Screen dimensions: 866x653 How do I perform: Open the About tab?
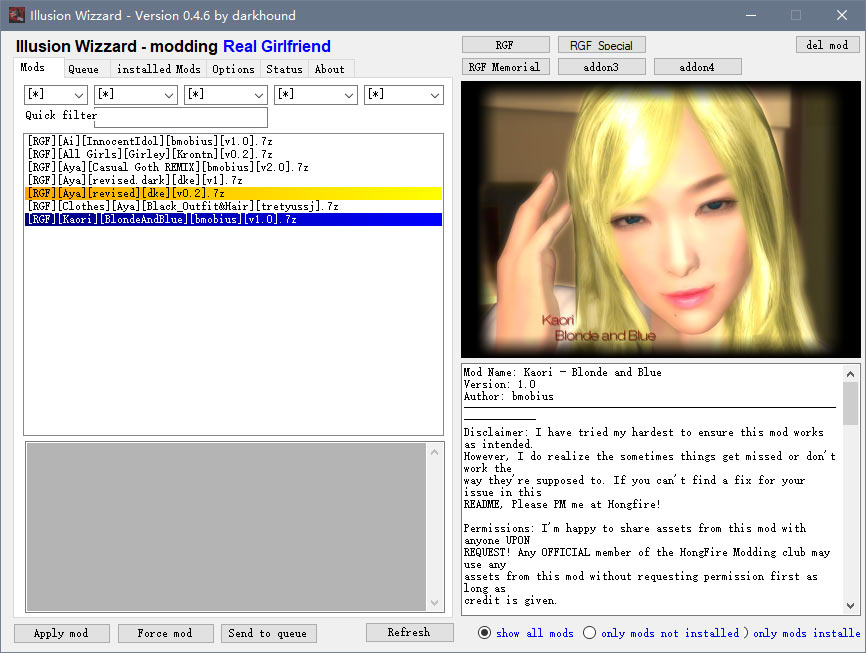pyautogui.click(x=330, y=69)
